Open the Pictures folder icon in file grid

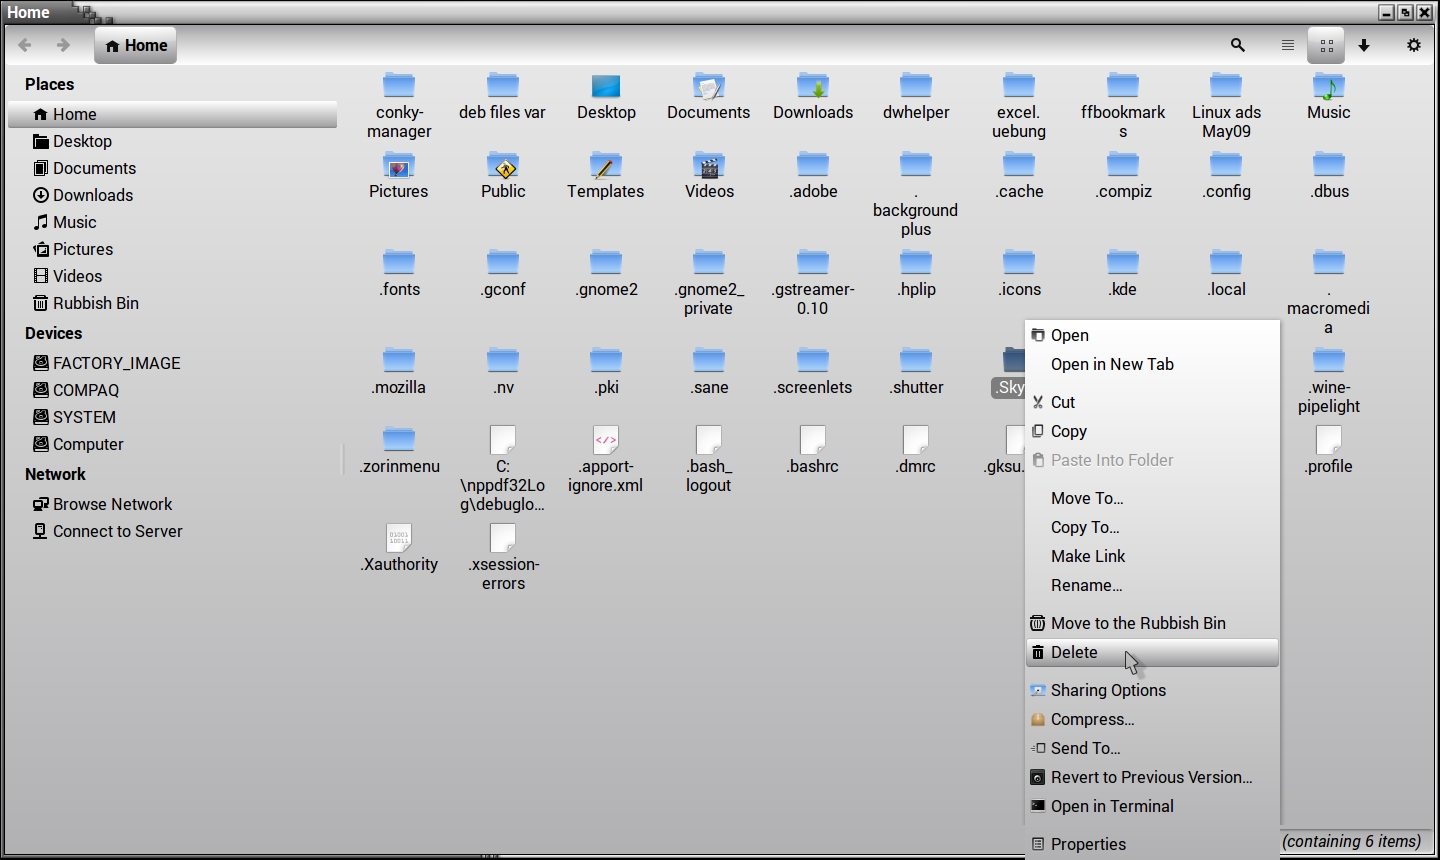pos(399,166)
